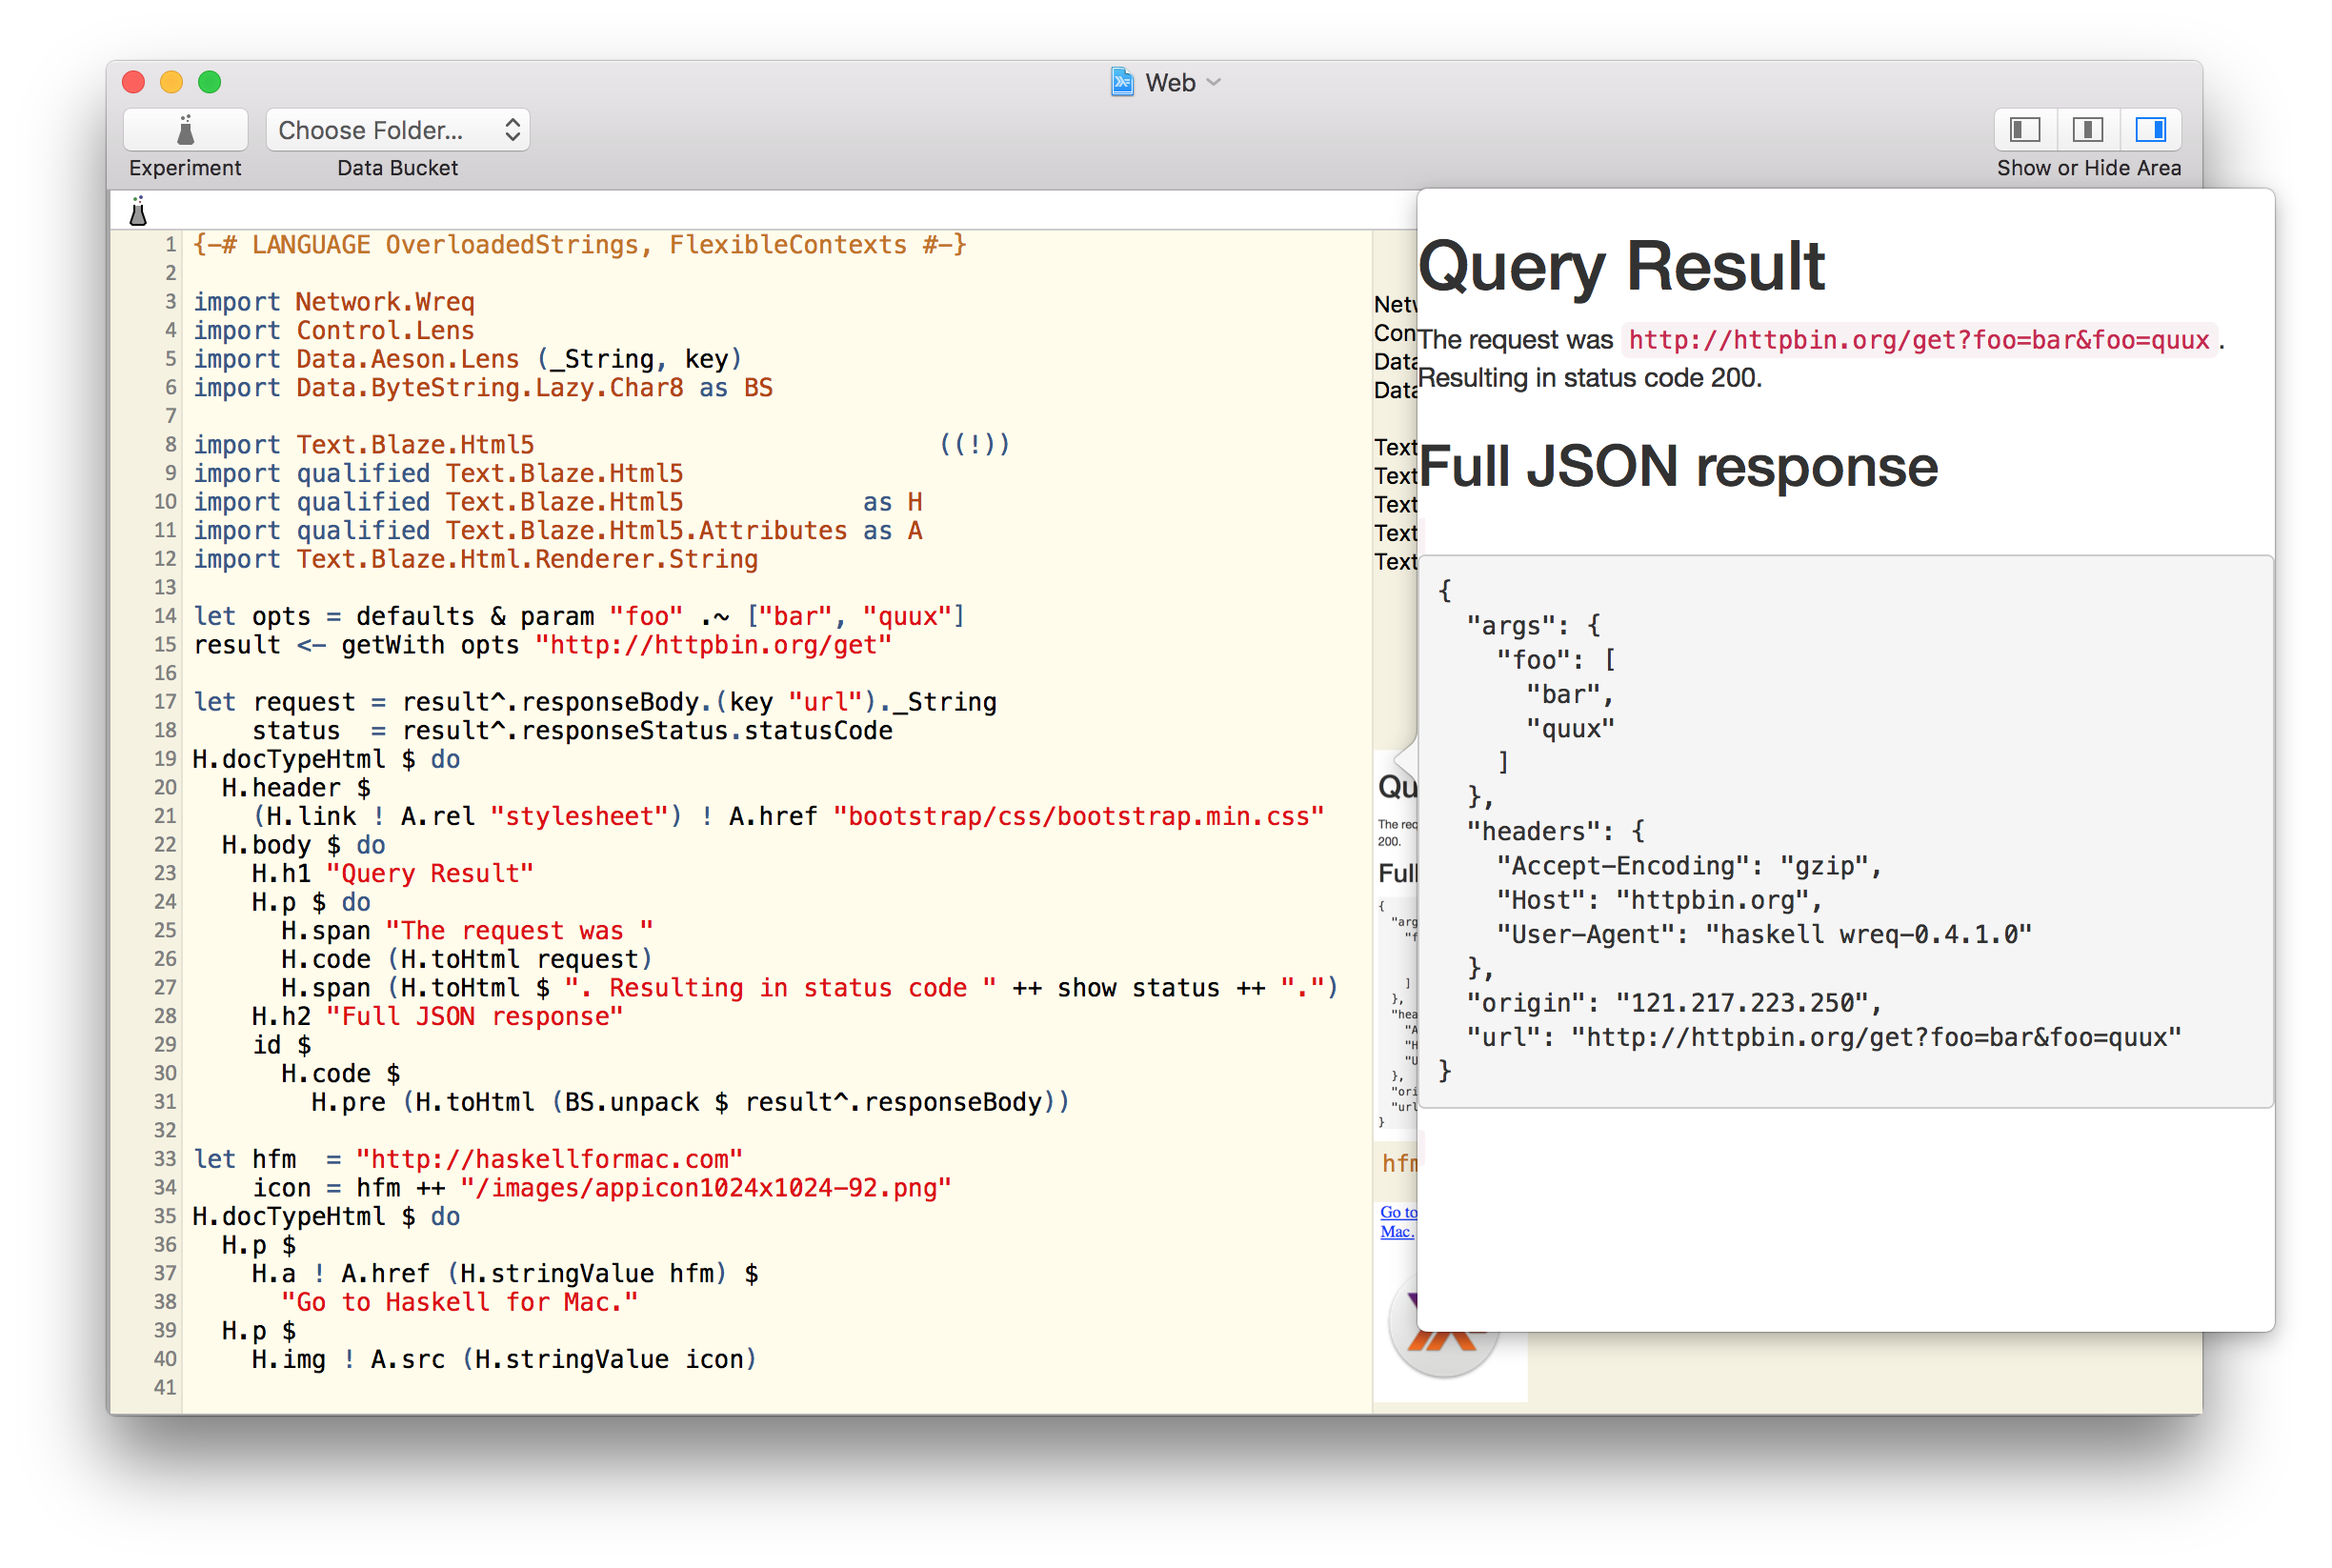The width and height of the screenshot is (2332, 1568).
Task: Click line number 41 in gutter
Action: pos(165,1388)
